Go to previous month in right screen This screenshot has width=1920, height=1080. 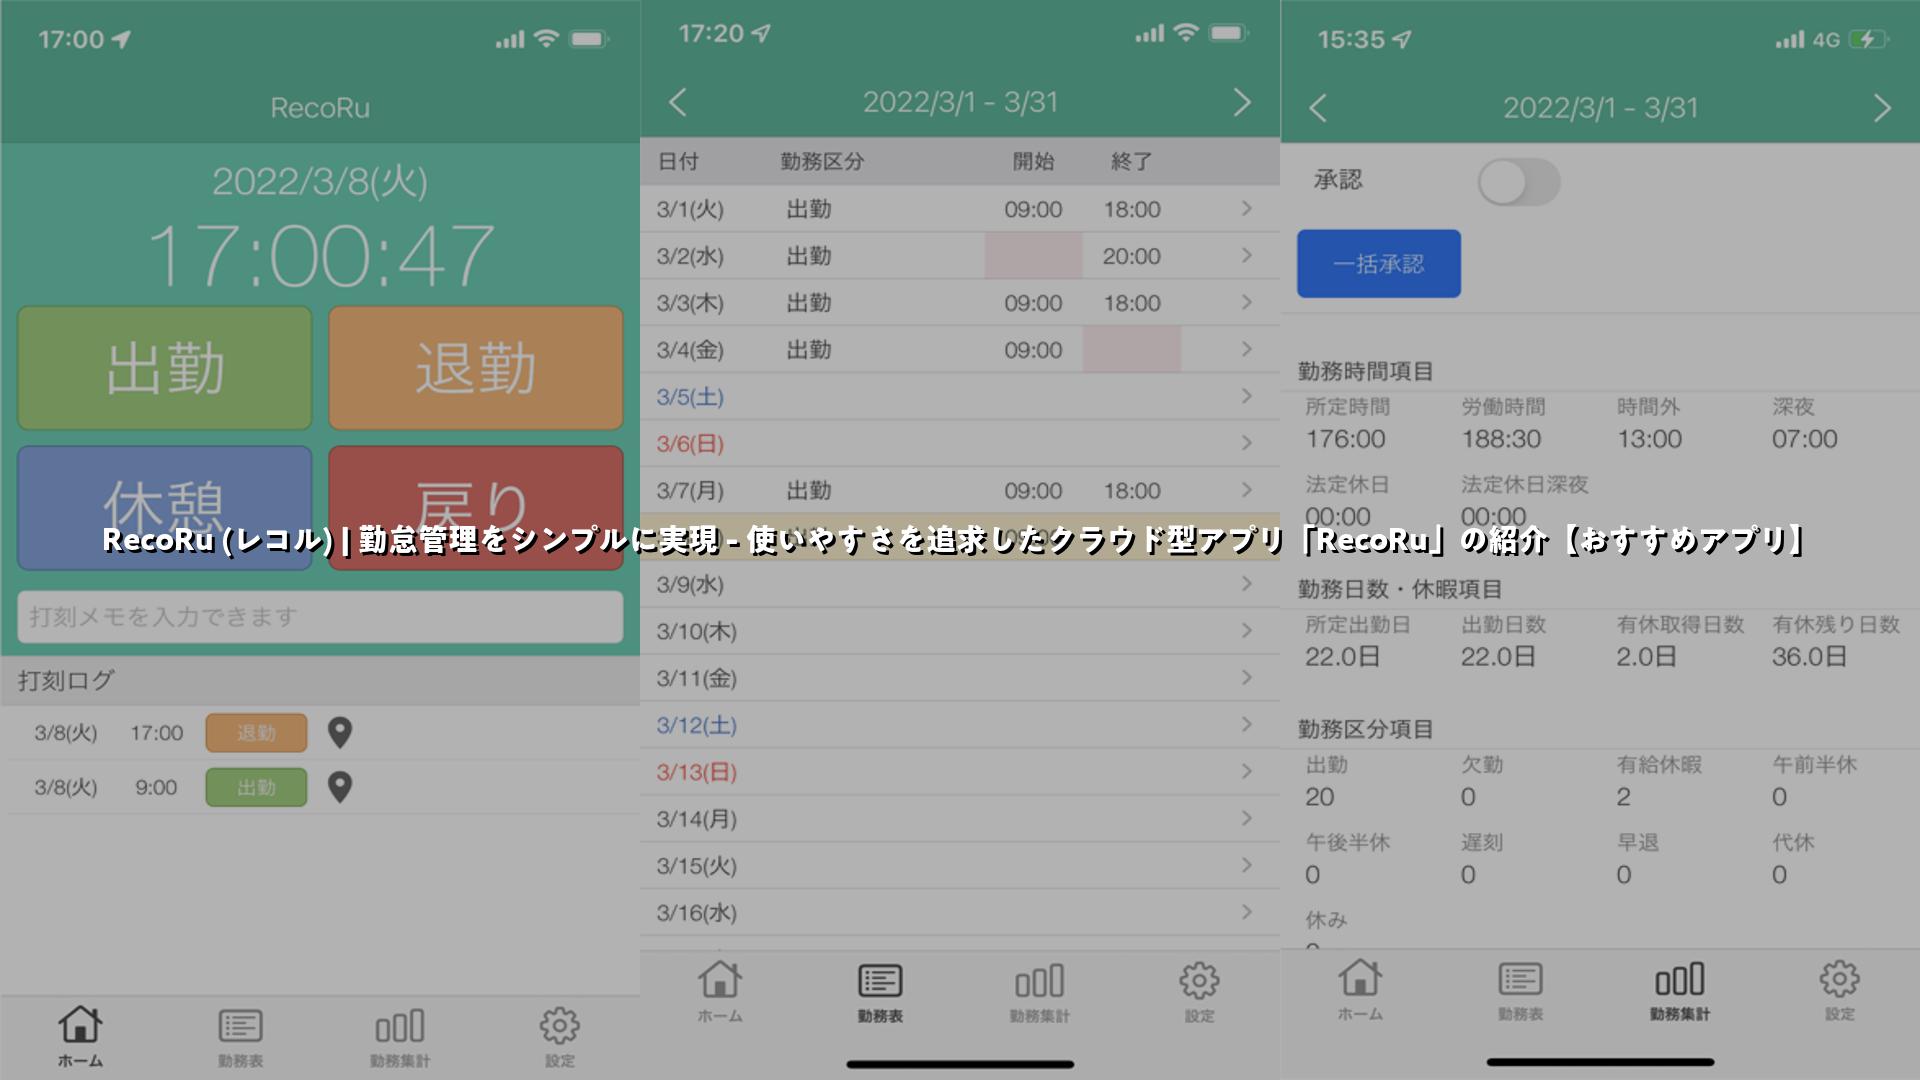tap(1318, 108)
